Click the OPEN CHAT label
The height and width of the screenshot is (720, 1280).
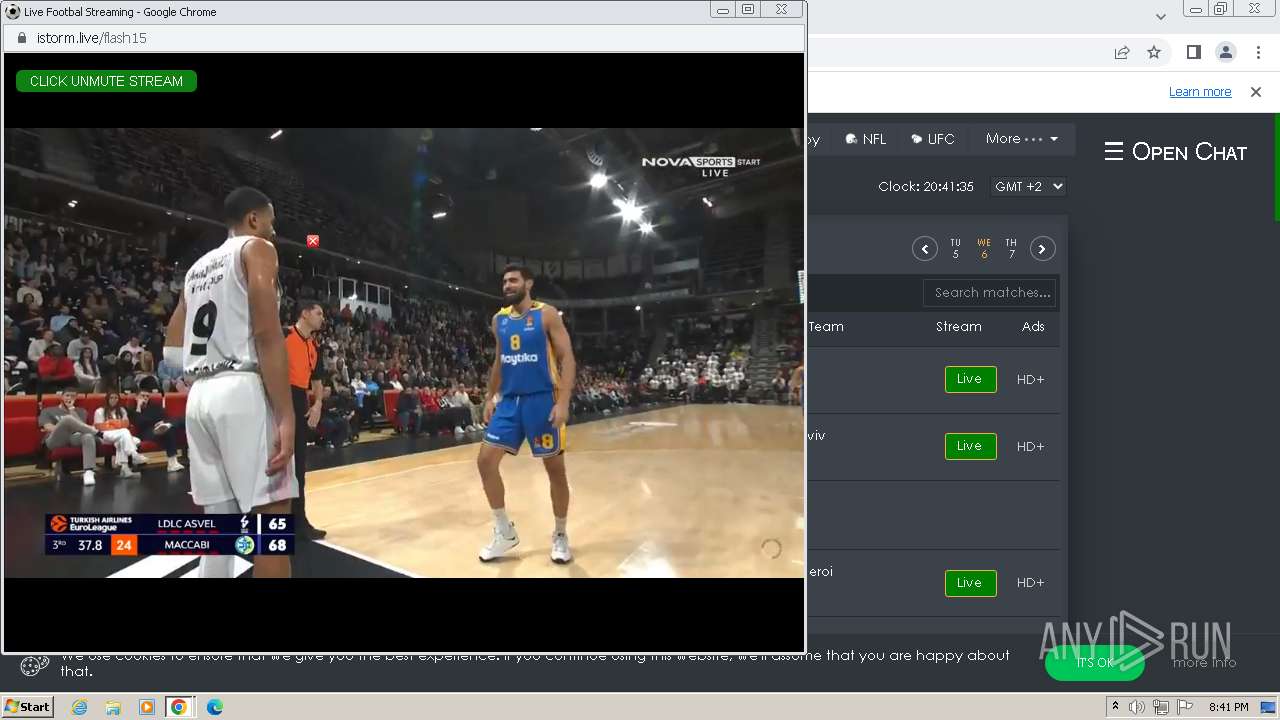pyautogui.click(x=1189, y=152)
